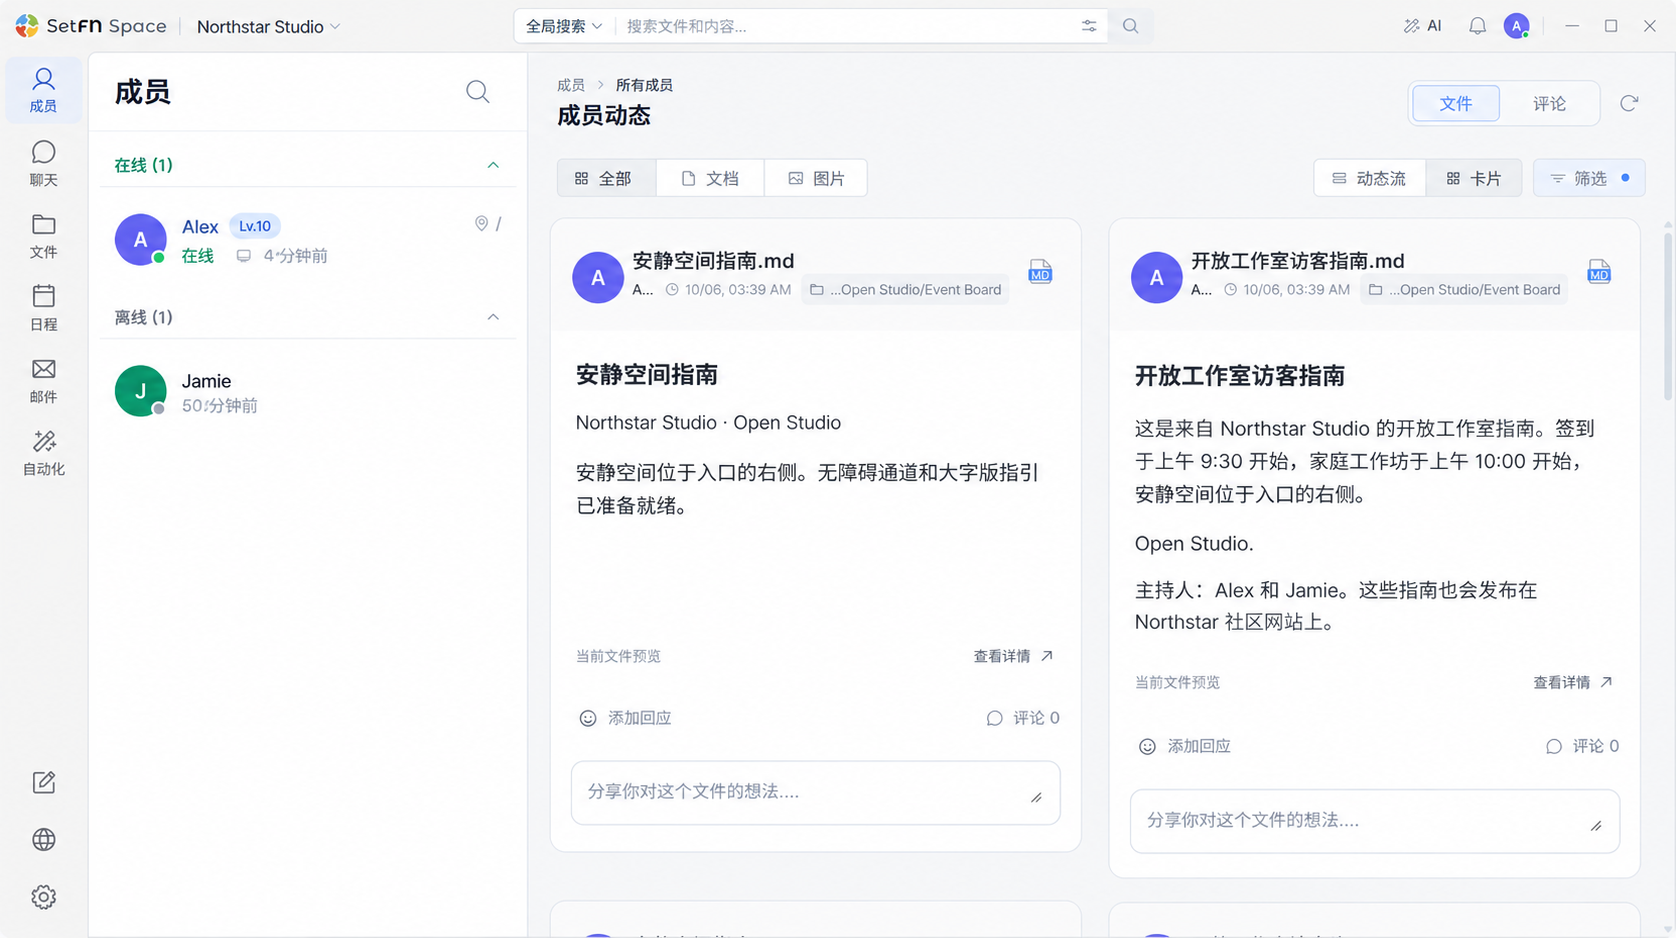Open the Mail (邮件) sidebar section
This screenshot has height=938, width=1676.
[x=43, y=381]
